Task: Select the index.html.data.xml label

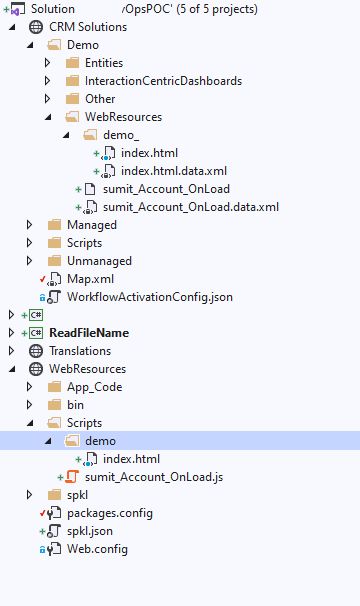Action: click(x=174, y=171)
